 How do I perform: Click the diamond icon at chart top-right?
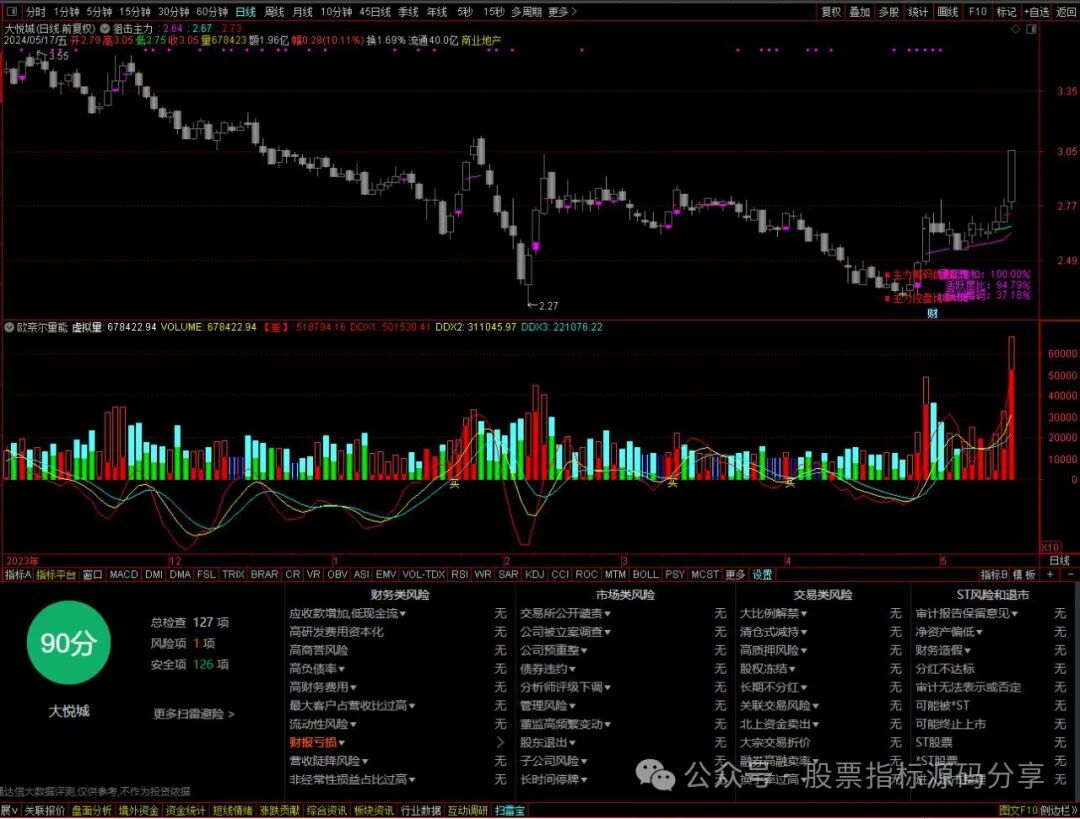[x=1015, y=30]
